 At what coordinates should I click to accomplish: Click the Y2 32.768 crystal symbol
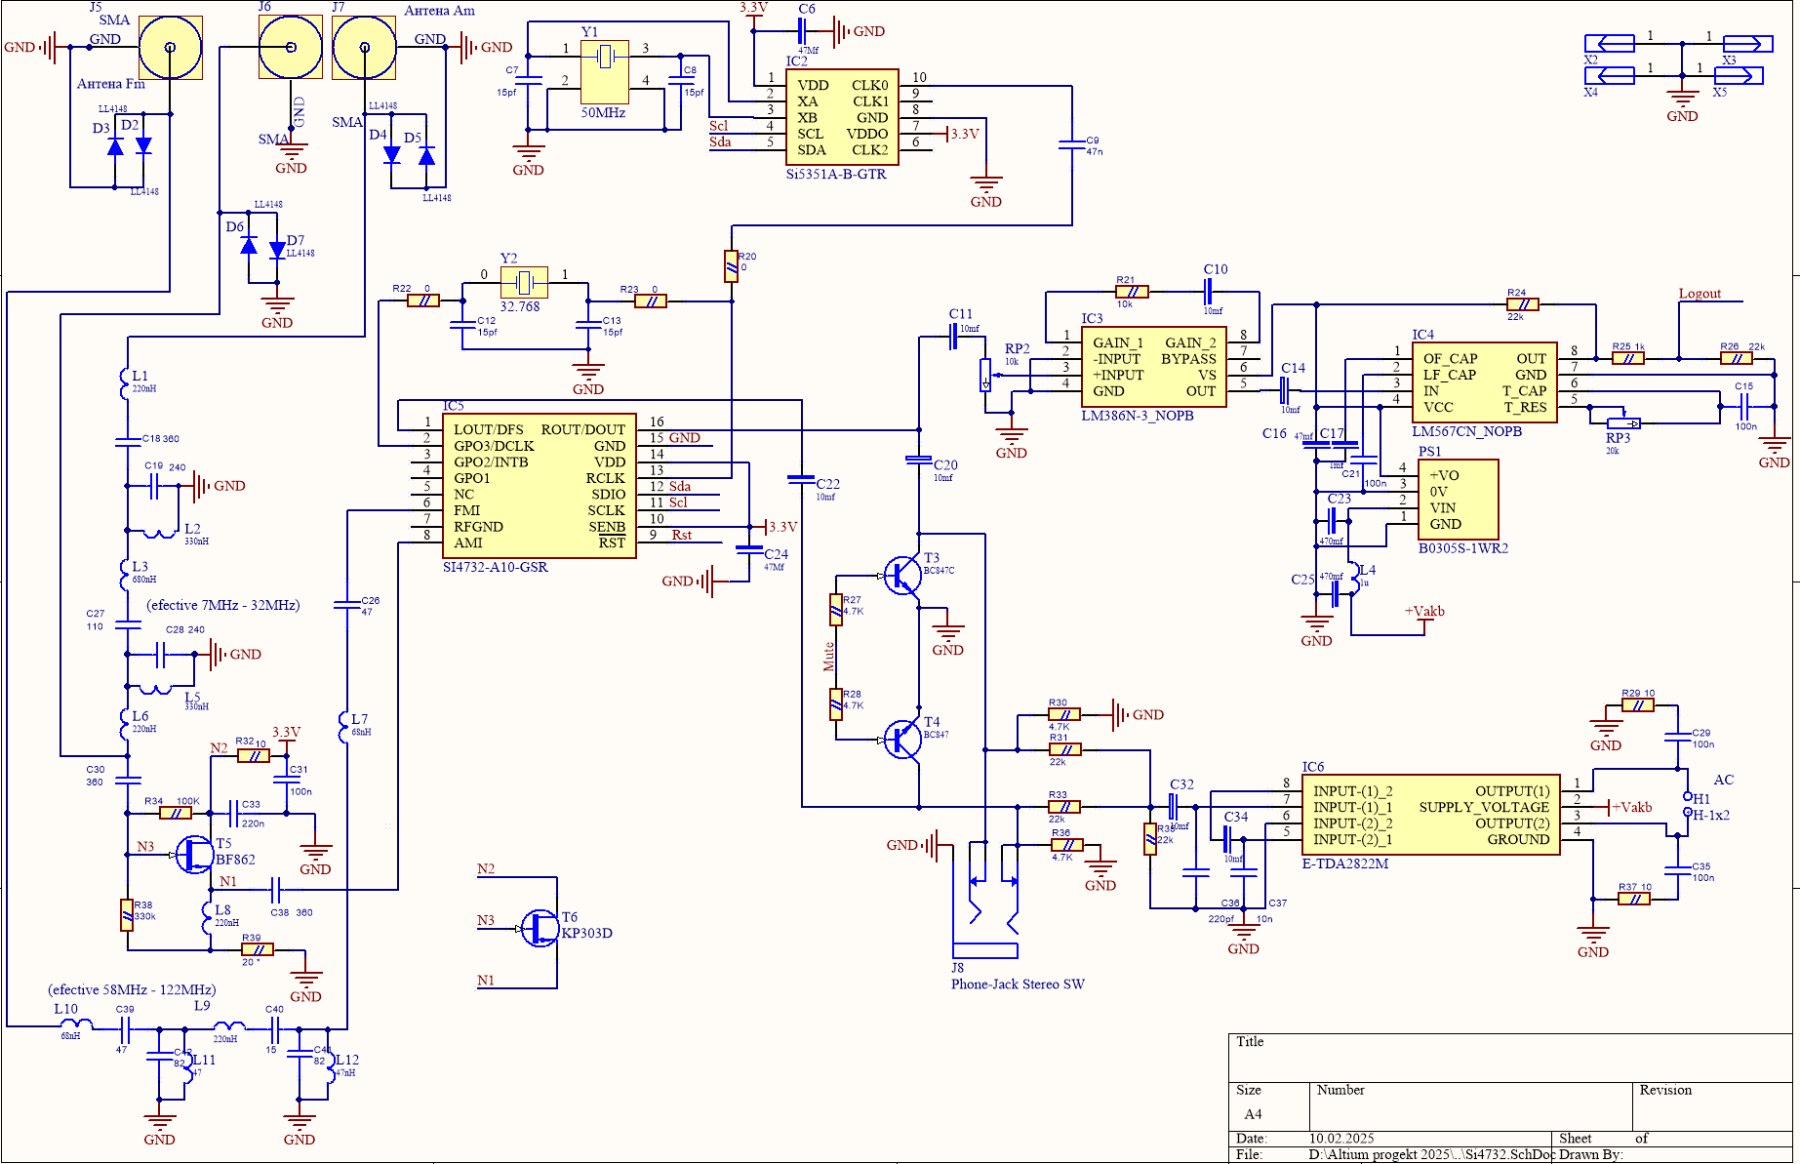524,283
